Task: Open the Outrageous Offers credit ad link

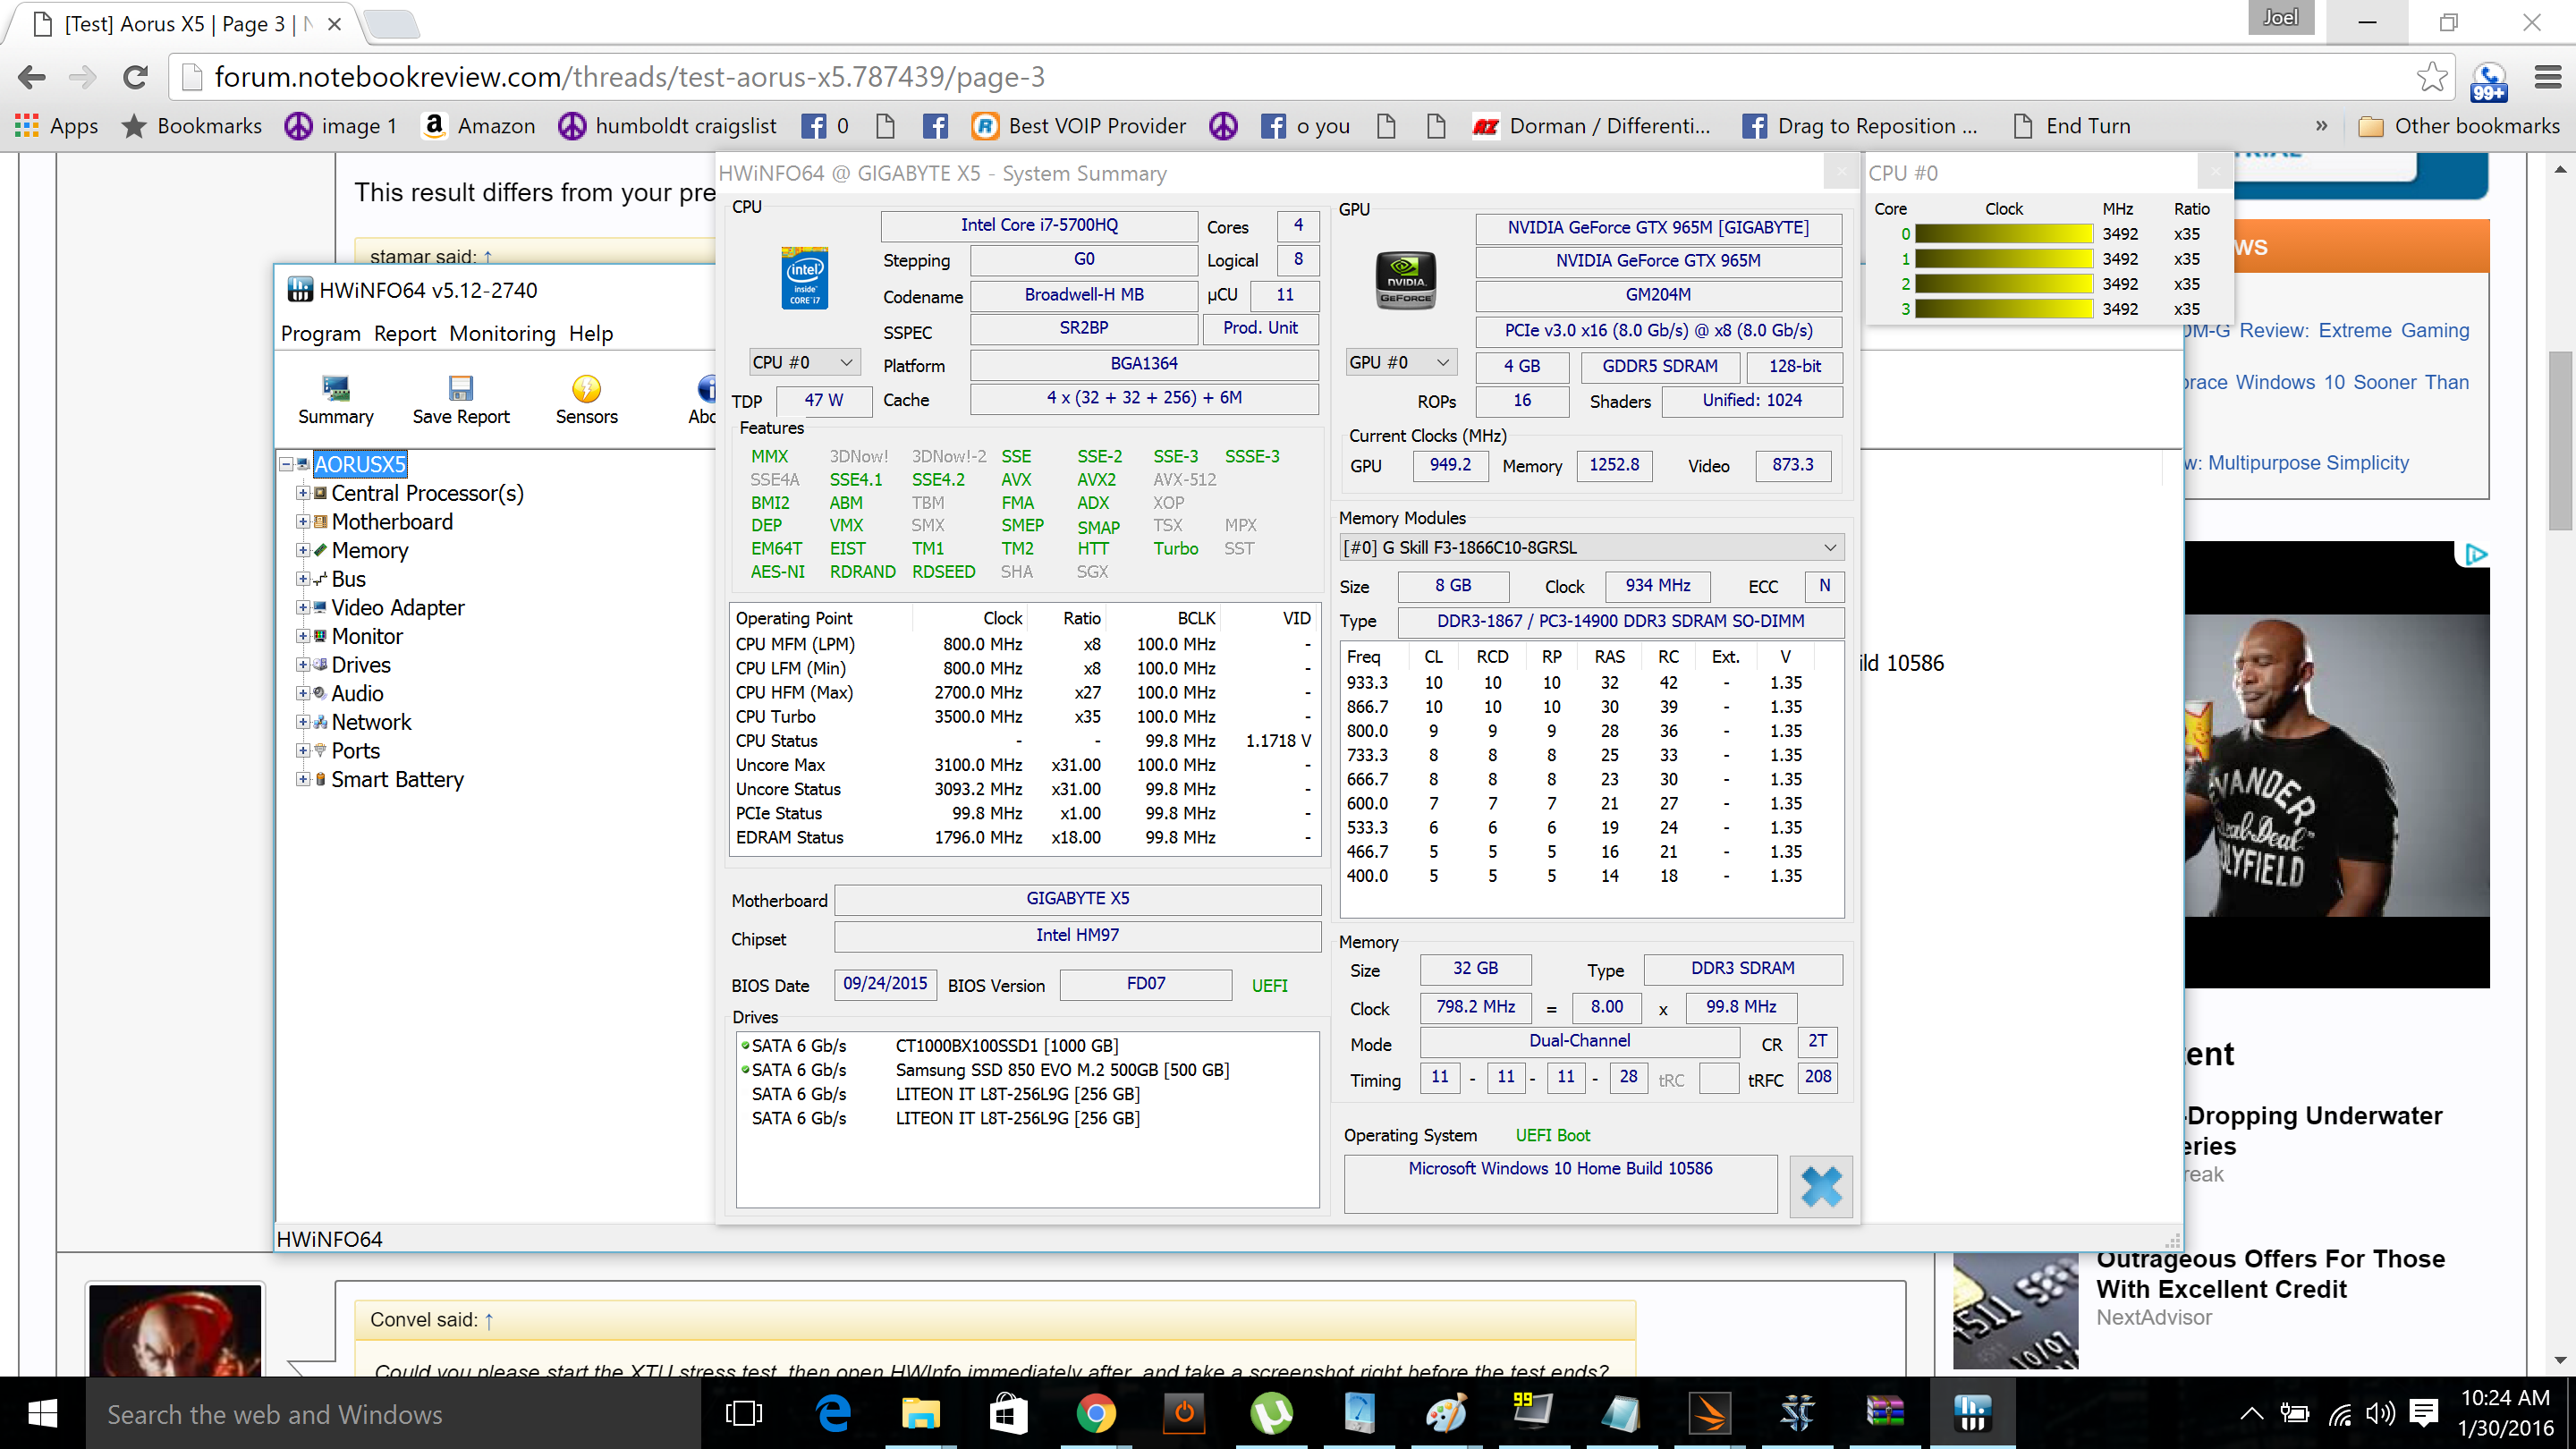Action: 2270,1274
